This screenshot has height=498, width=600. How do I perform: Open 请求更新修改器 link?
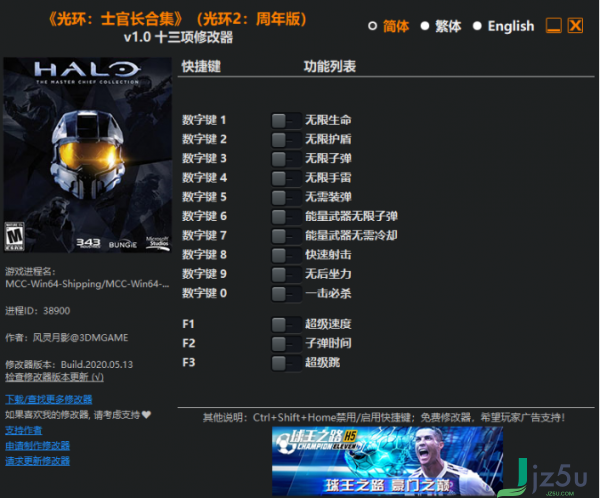pos(38,461)
